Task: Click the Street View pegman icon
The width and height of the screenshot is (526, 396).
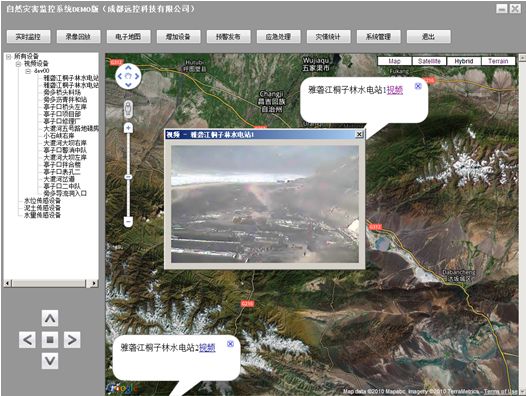Action: pyautogui.click(x=128, y=109)
